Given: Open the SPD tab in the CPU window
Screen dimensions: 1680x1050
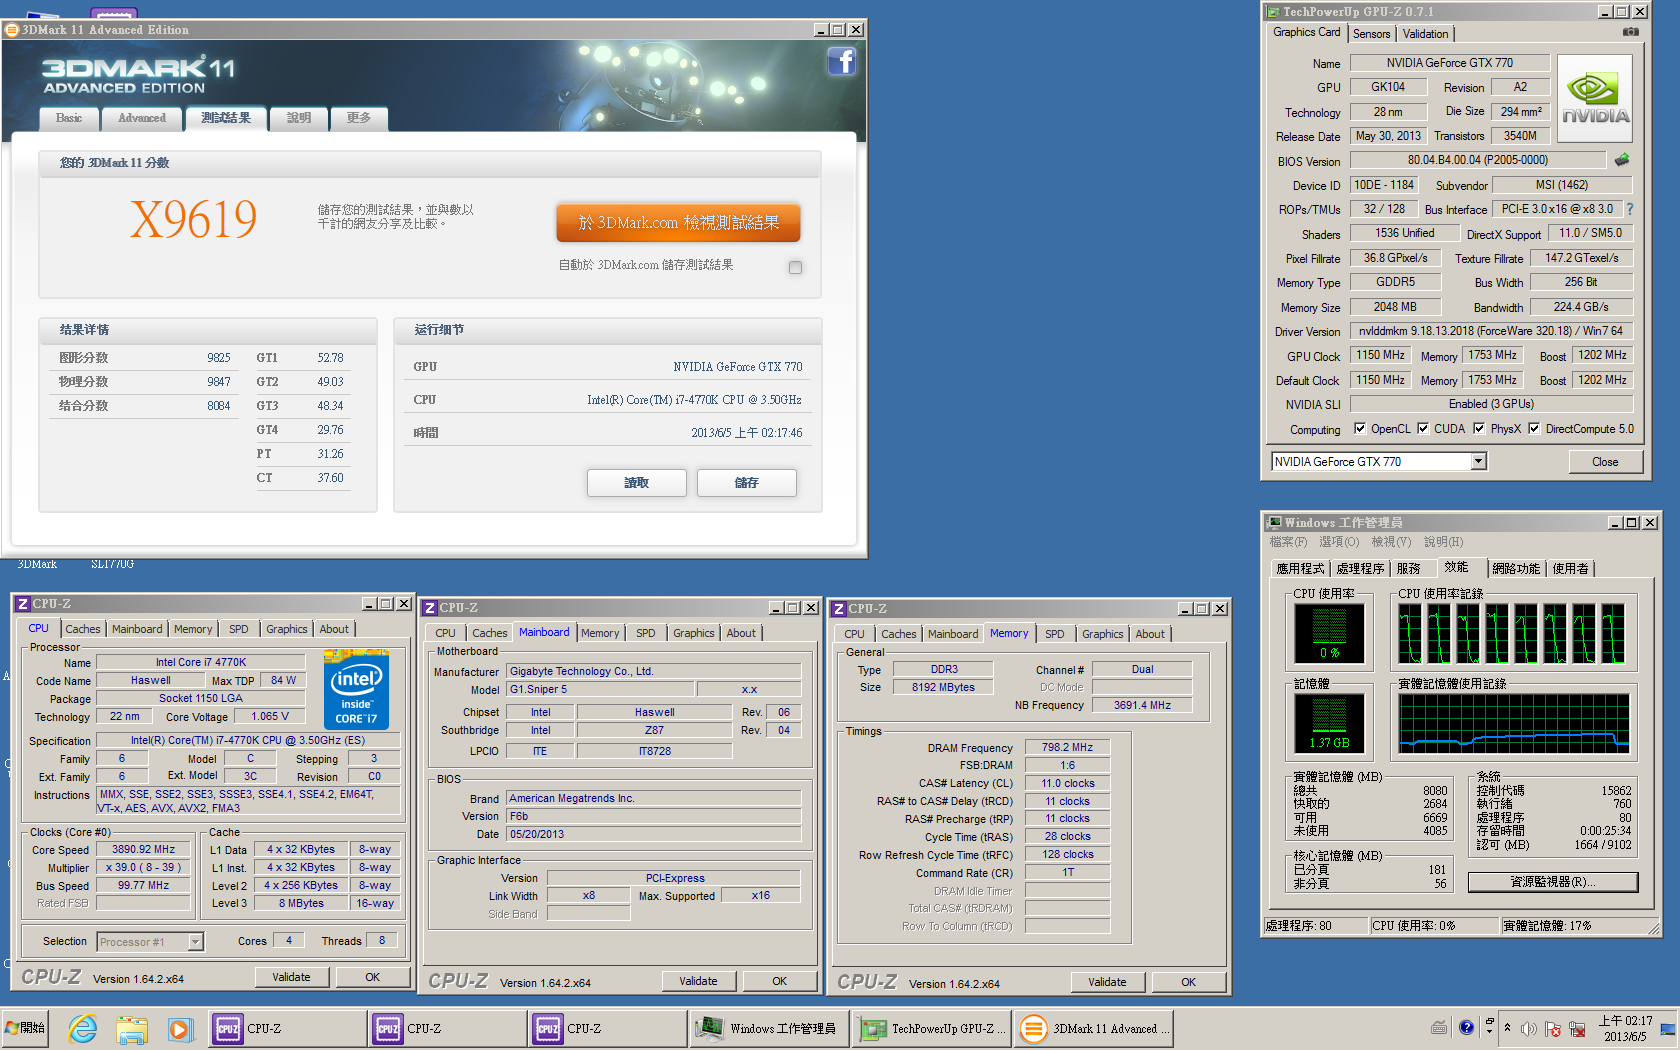Looking at the screenshot, I should (x=238, y=629).
